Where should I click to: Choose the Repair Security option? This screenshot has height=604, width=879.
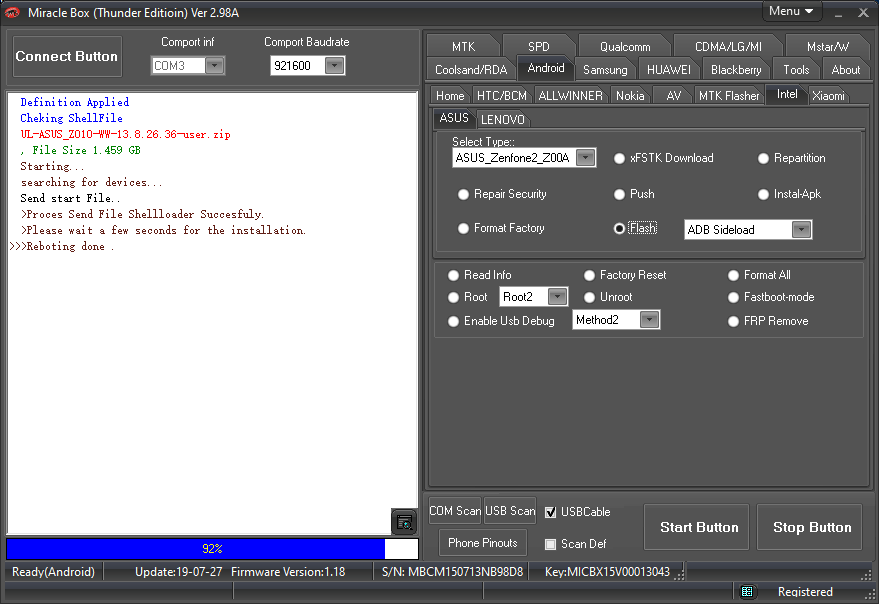[463, 195]
